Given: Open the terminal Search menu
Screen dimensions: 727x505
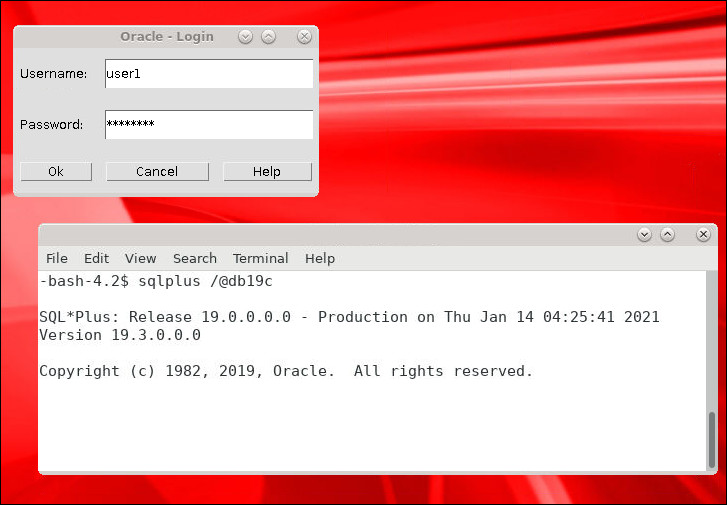Looking at the screenshot, I should coord(195,258).
